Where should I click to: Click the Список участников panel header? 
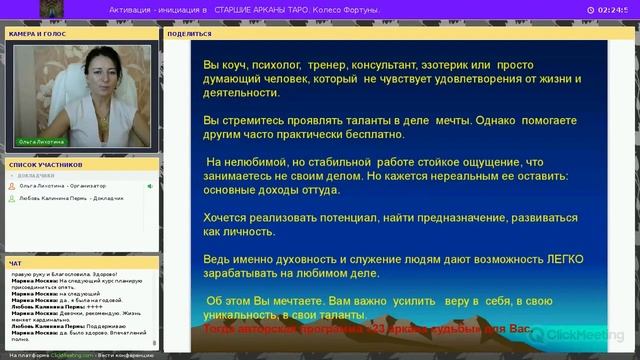(82, 165)
